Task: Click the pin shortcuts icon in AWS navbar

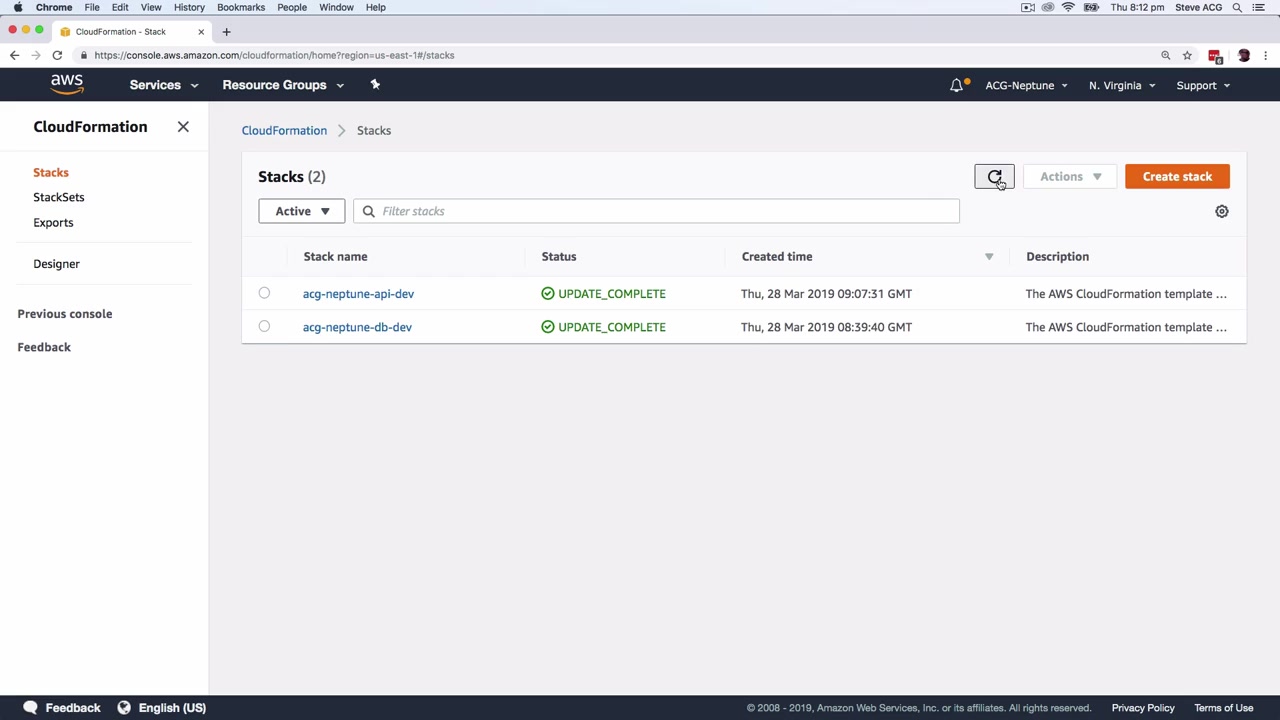Action: 375,85
